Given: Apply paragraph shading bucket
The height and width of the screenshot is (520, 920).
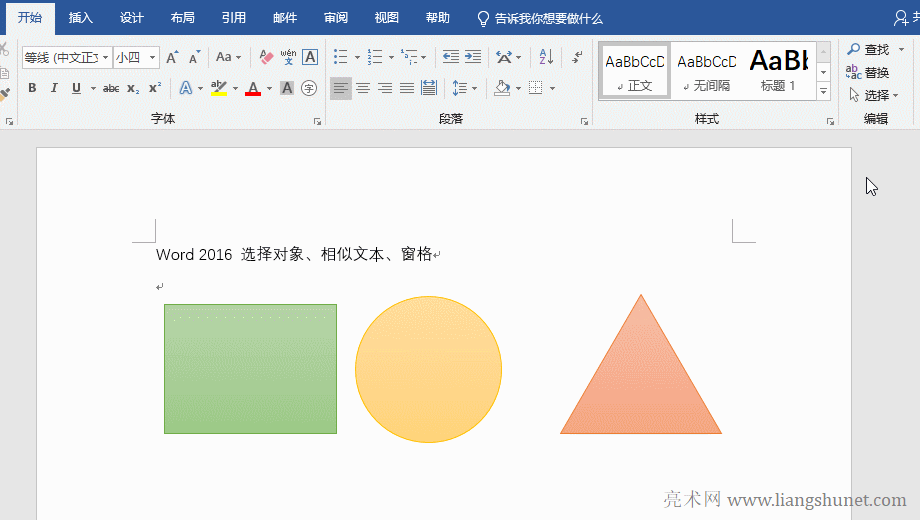Looking at the screenshot, I should (x=502, y=88).
